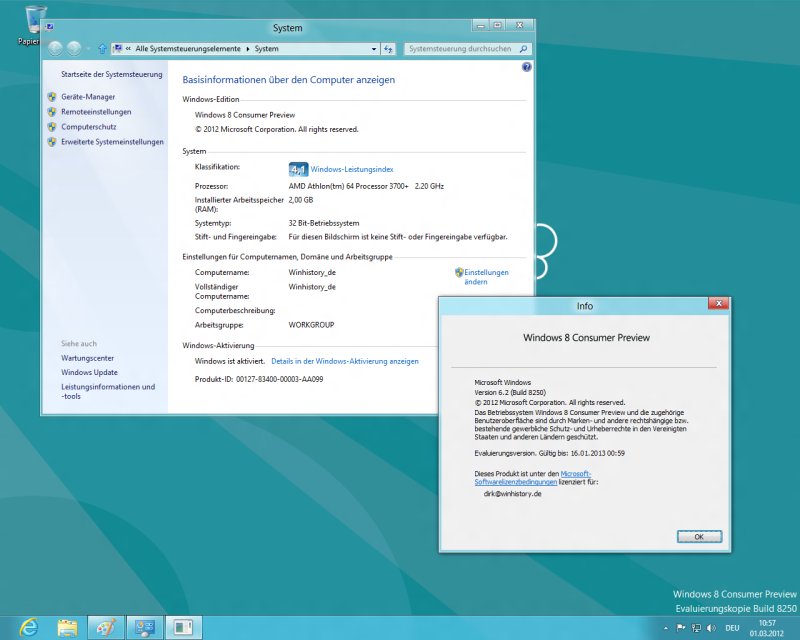Click OK in the Info dialog

(699, 537)
